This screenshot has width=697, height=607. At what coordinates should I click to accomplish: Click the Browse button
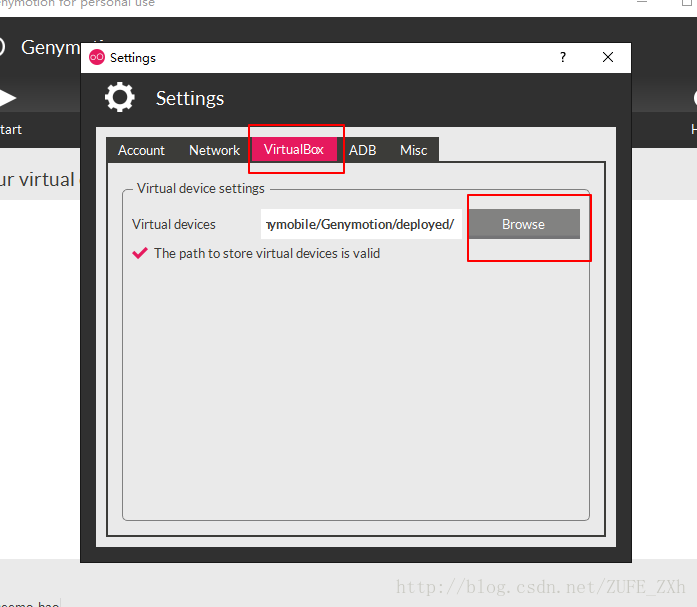pos(524,224)
